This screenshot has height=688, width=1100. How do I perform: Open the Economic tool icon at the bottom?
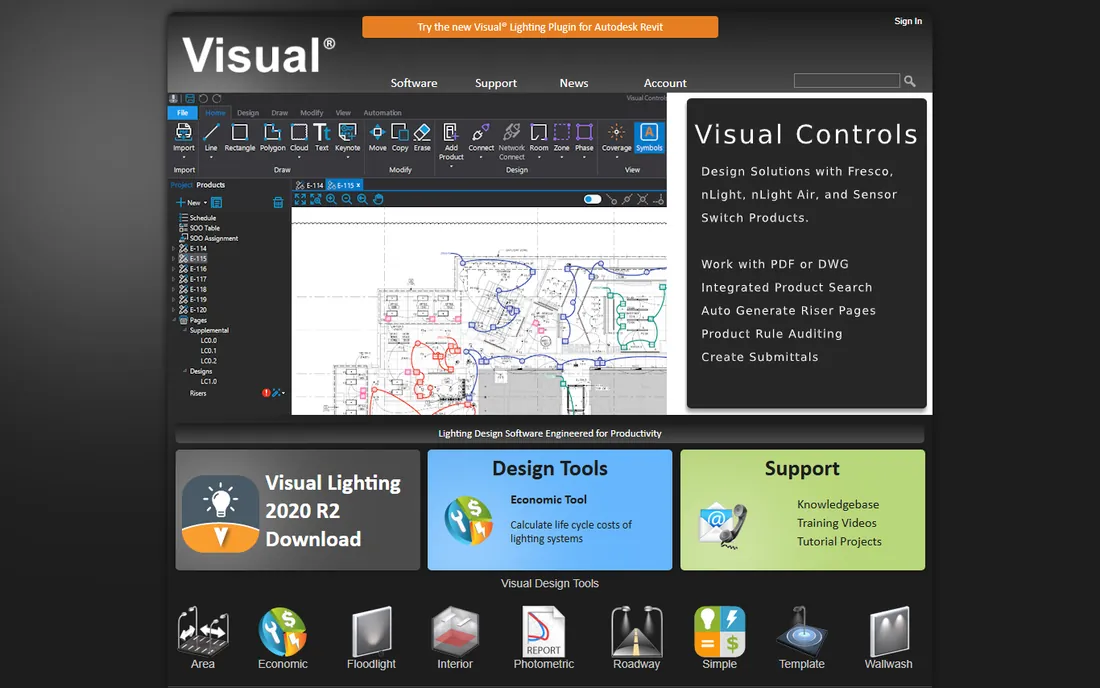pyautogui.click(x=282, y=631)
